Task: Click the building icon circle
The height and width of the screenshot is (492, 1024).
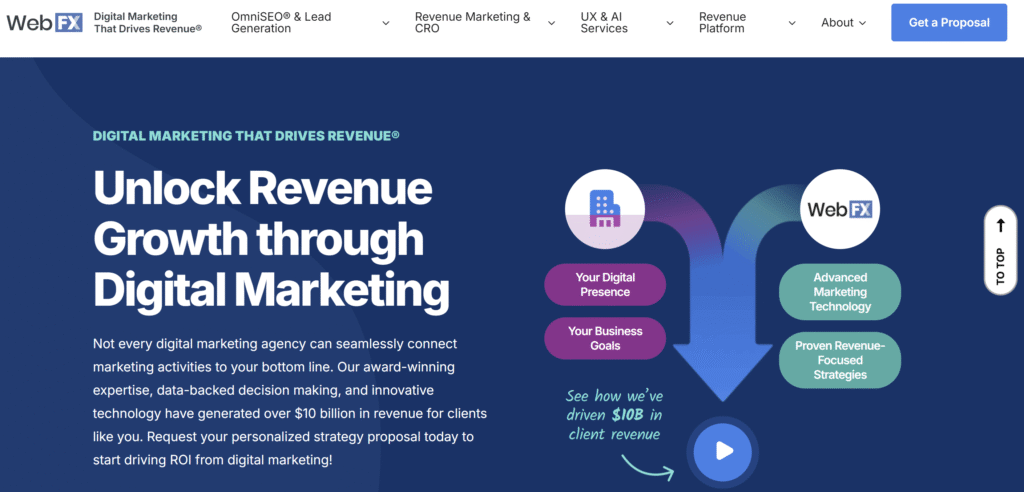Action: 605,209
